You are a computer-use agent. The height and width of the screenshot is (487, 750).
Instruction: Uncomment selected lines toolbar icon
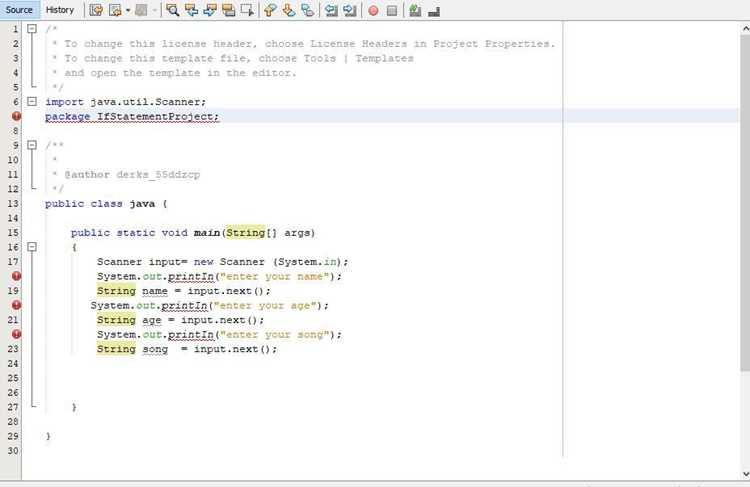(434, 11)
